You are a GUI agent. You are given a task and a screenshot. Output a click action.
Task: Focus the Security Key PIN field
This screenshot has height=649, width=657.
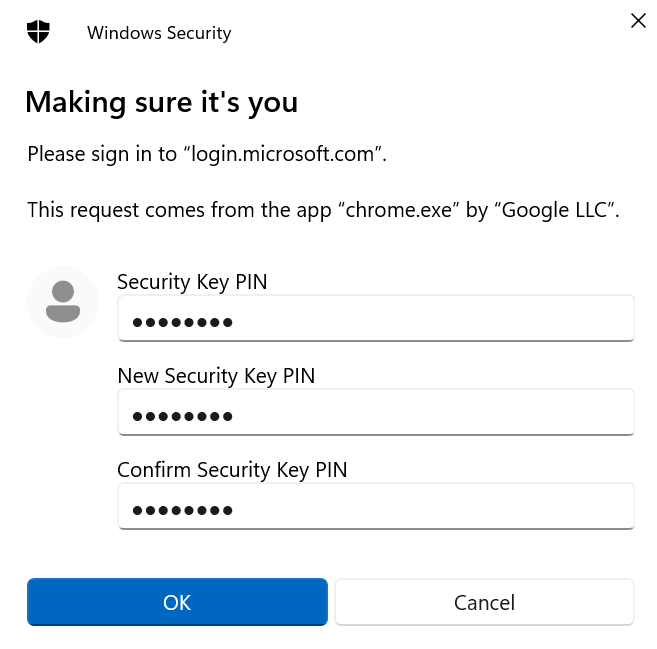[375, 319]
